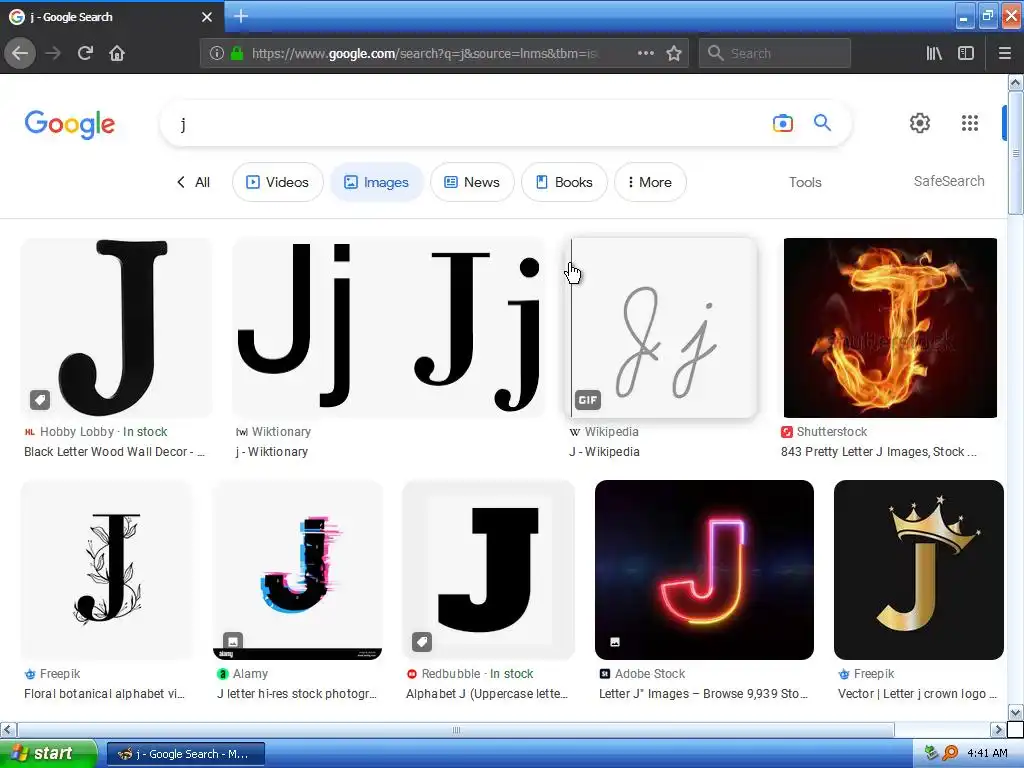Click the browser Forward arrow button
This screenshot has height=768, width=1024.
pos(53,53)
